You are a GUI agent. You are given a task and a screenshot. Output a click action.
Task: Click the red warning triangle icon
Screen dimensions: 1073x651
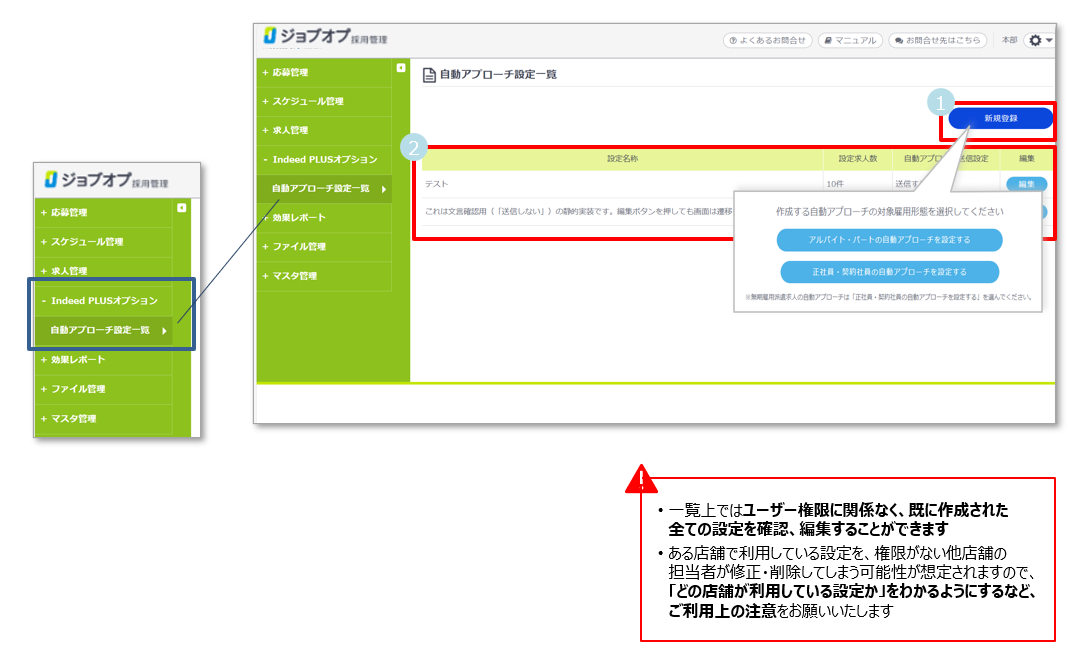tap(640, 480)
